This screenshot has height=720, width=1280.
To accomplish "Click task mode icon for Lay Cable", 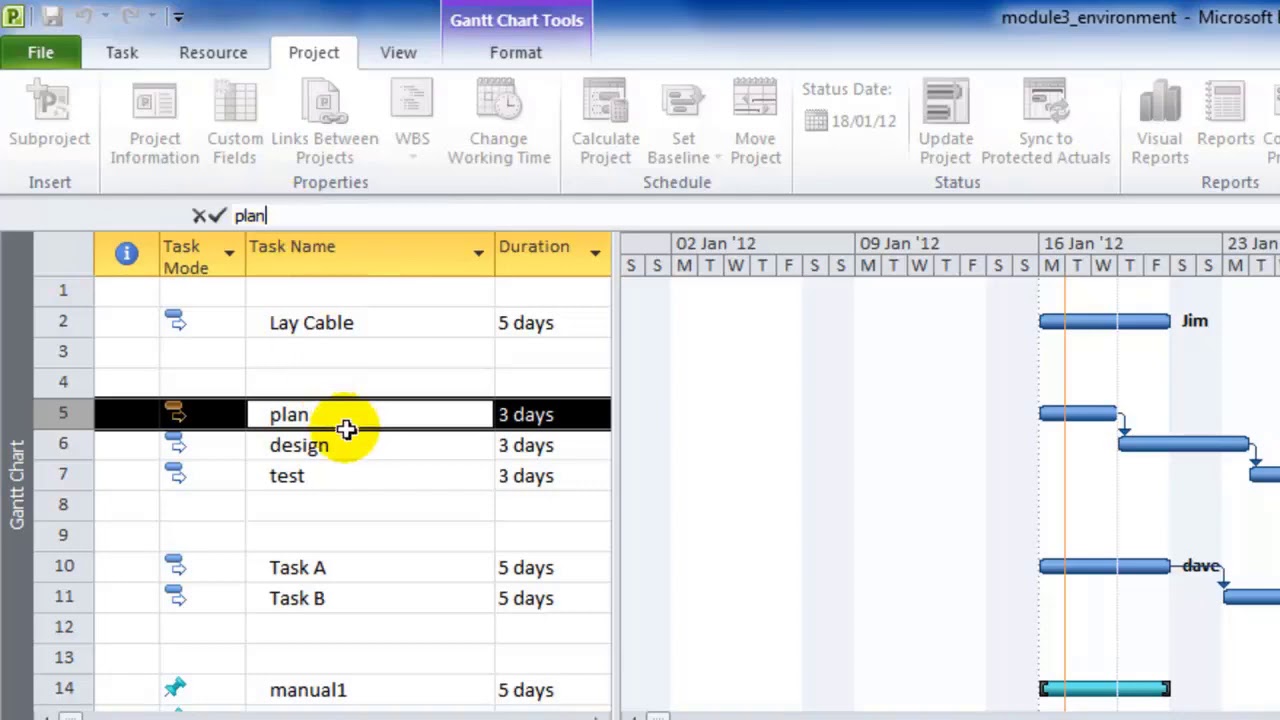I will [x=175, y=320].
